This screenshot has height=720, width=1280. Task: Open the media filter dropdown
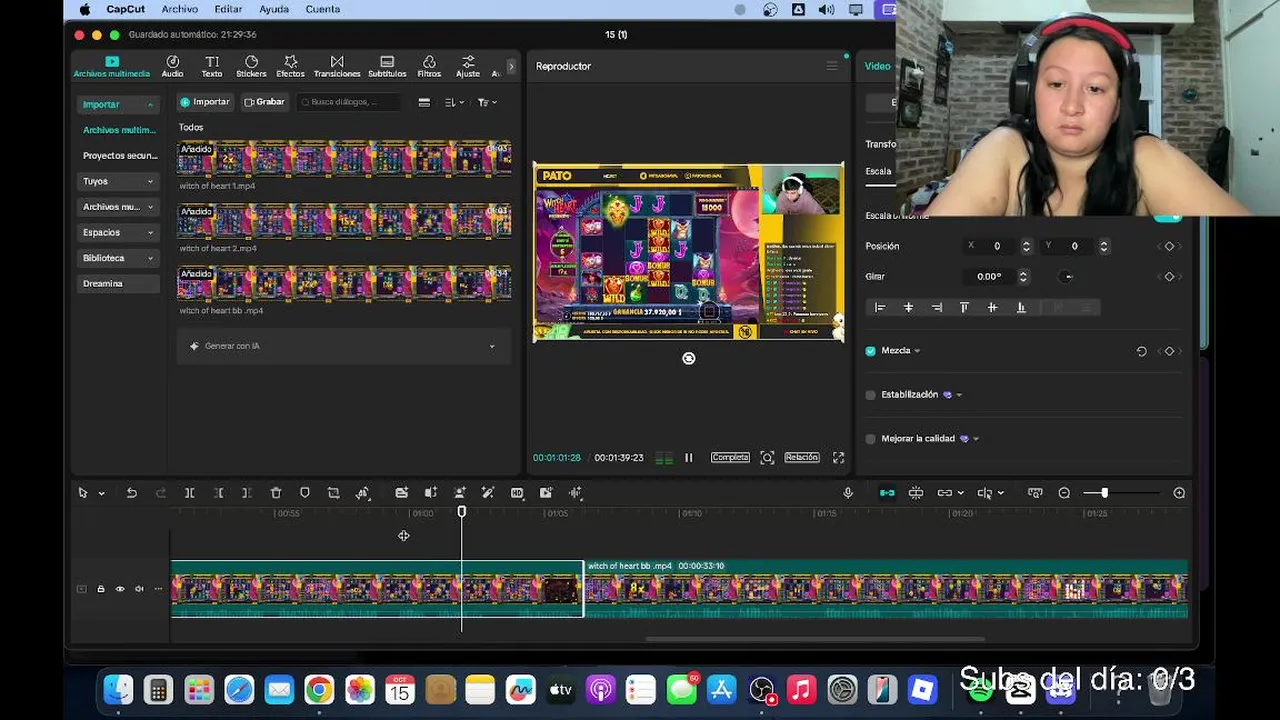487,102
